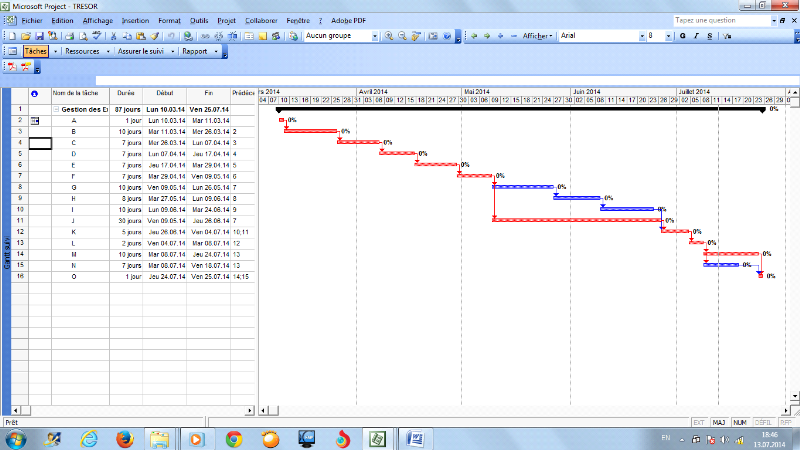Run the spelling check
Image resolution: width=800 pixels, height=450 pixels.
point(96,36)
